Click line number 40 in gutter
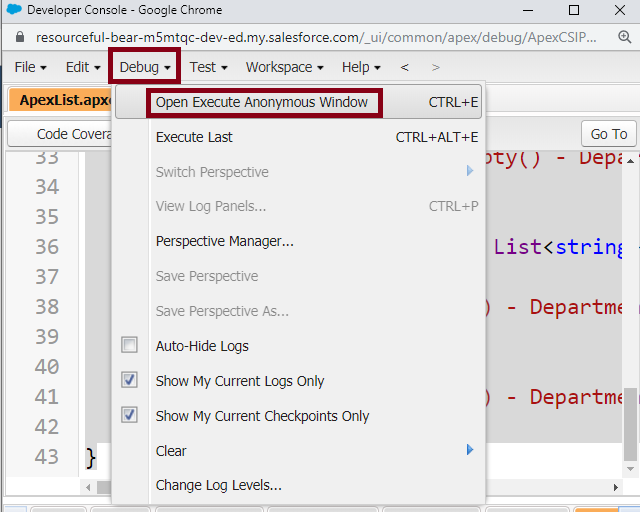The width and height of the screenshot is (640, 512). click(x=47, y=367)
